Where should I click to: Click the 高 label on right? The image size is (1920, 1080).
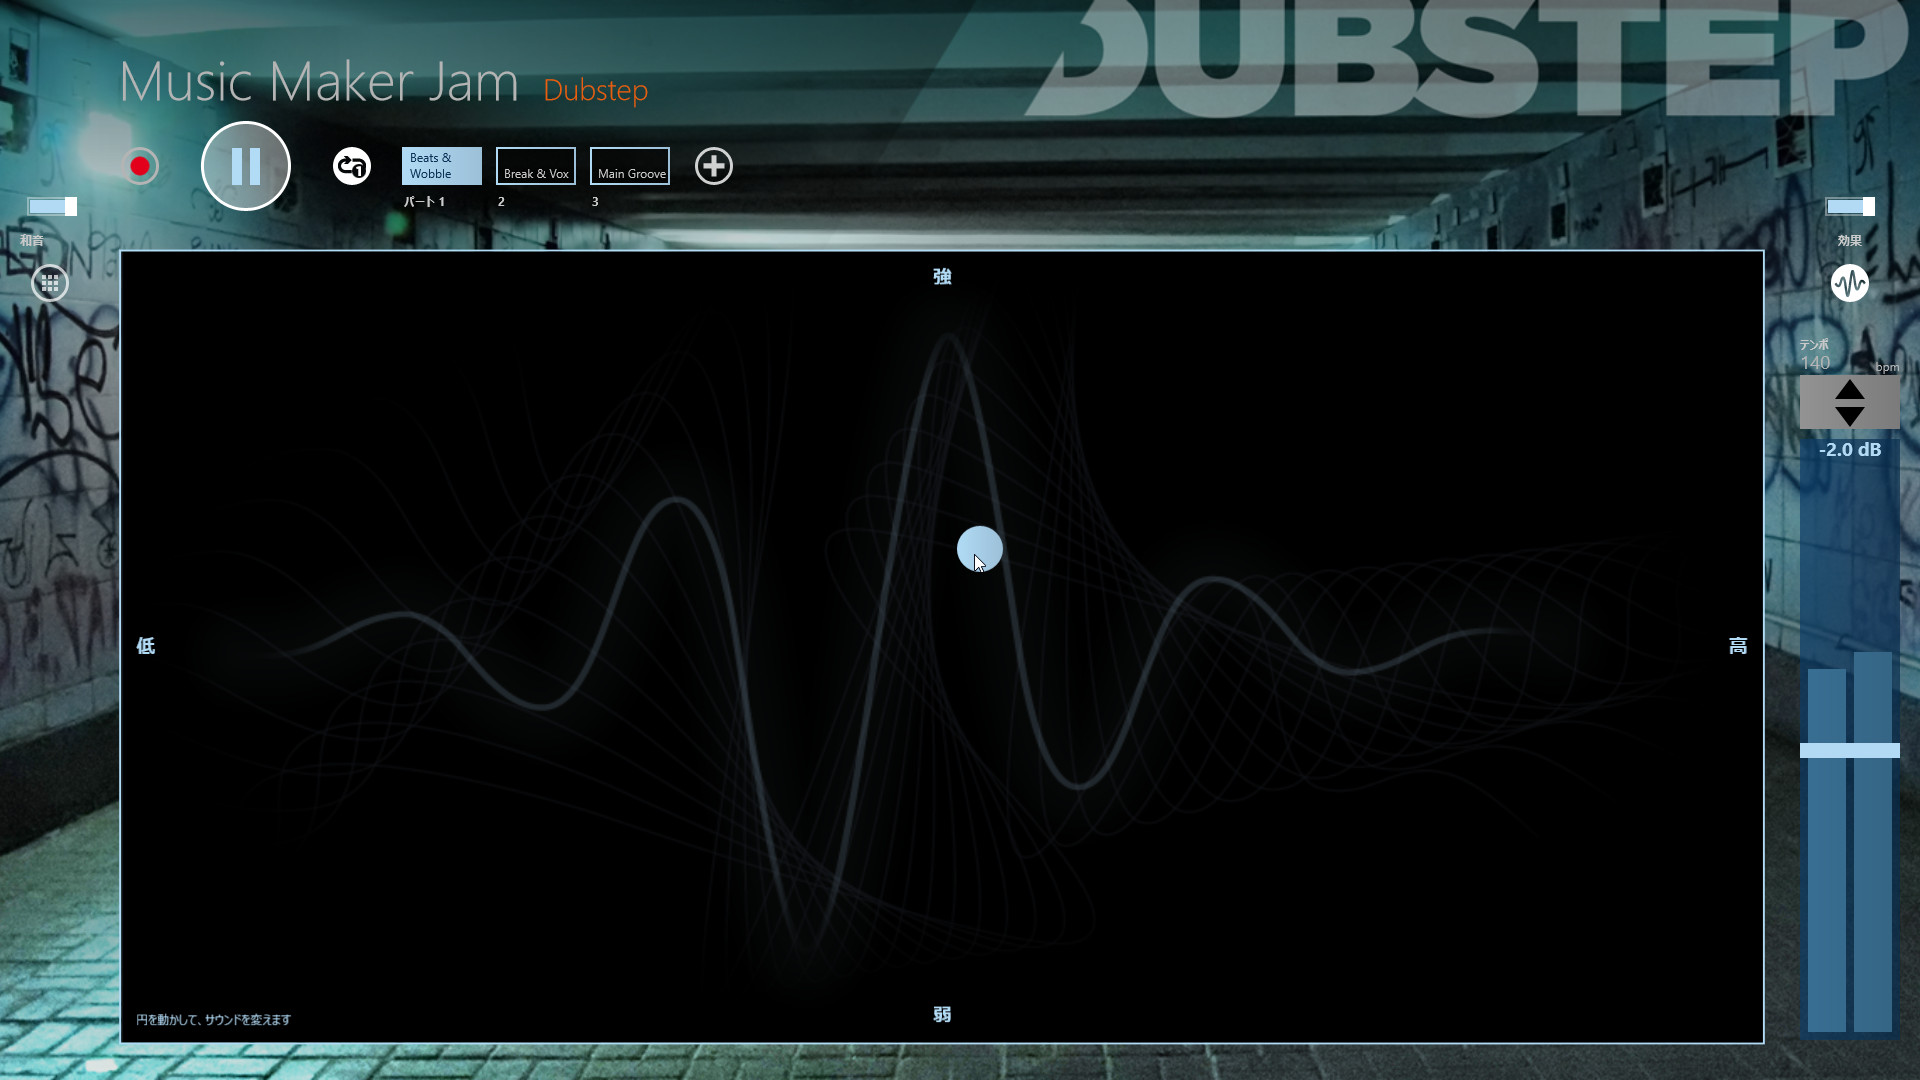1738,646
